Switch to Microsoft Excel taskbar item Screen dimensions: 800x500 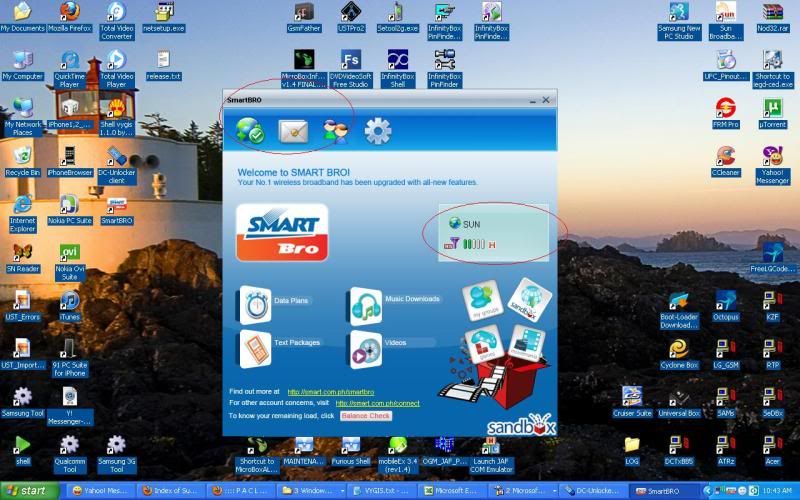tap(453, 491)
